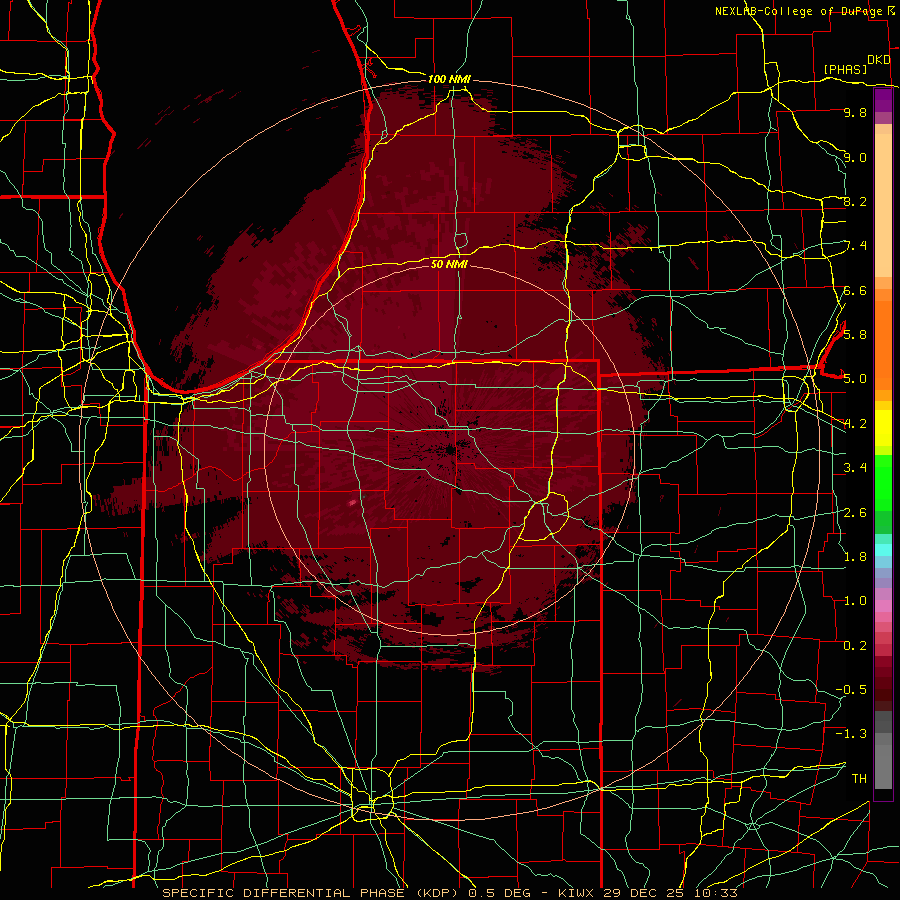Click the 1.8 legend value
900x900 pixels.
tap(855, 557)
